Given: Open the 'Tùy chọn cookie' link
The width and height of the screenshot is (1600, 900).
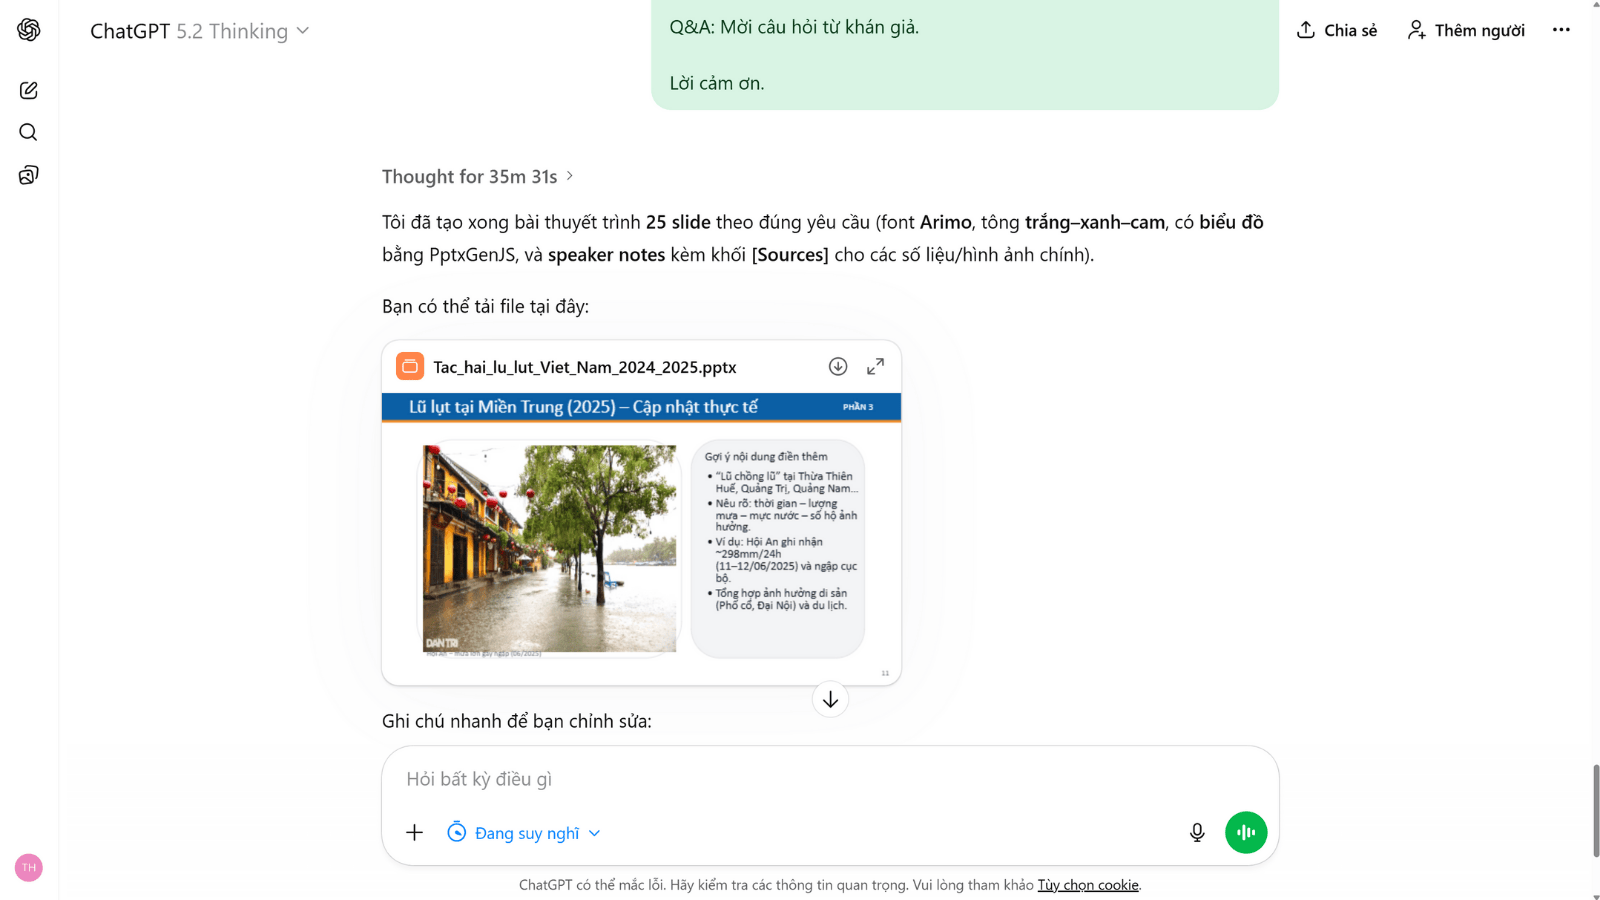Looking at the screenshot, I should tap(1087, 885).
